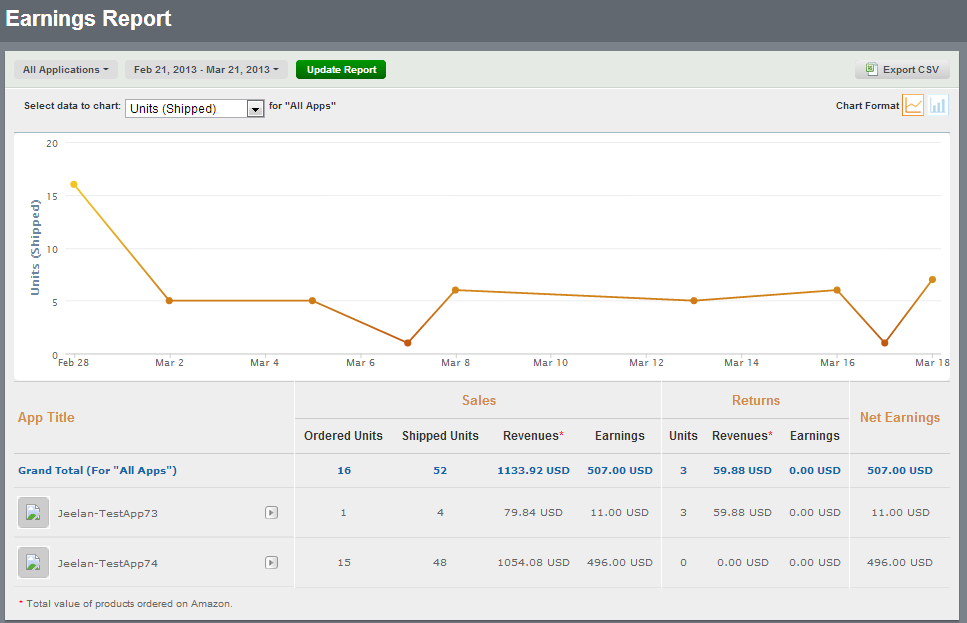Click Jeelan-TestApp73 app thumbnail icon
Image resolution: width=967 pixels, height=623 pixels.
click(33, 513)
